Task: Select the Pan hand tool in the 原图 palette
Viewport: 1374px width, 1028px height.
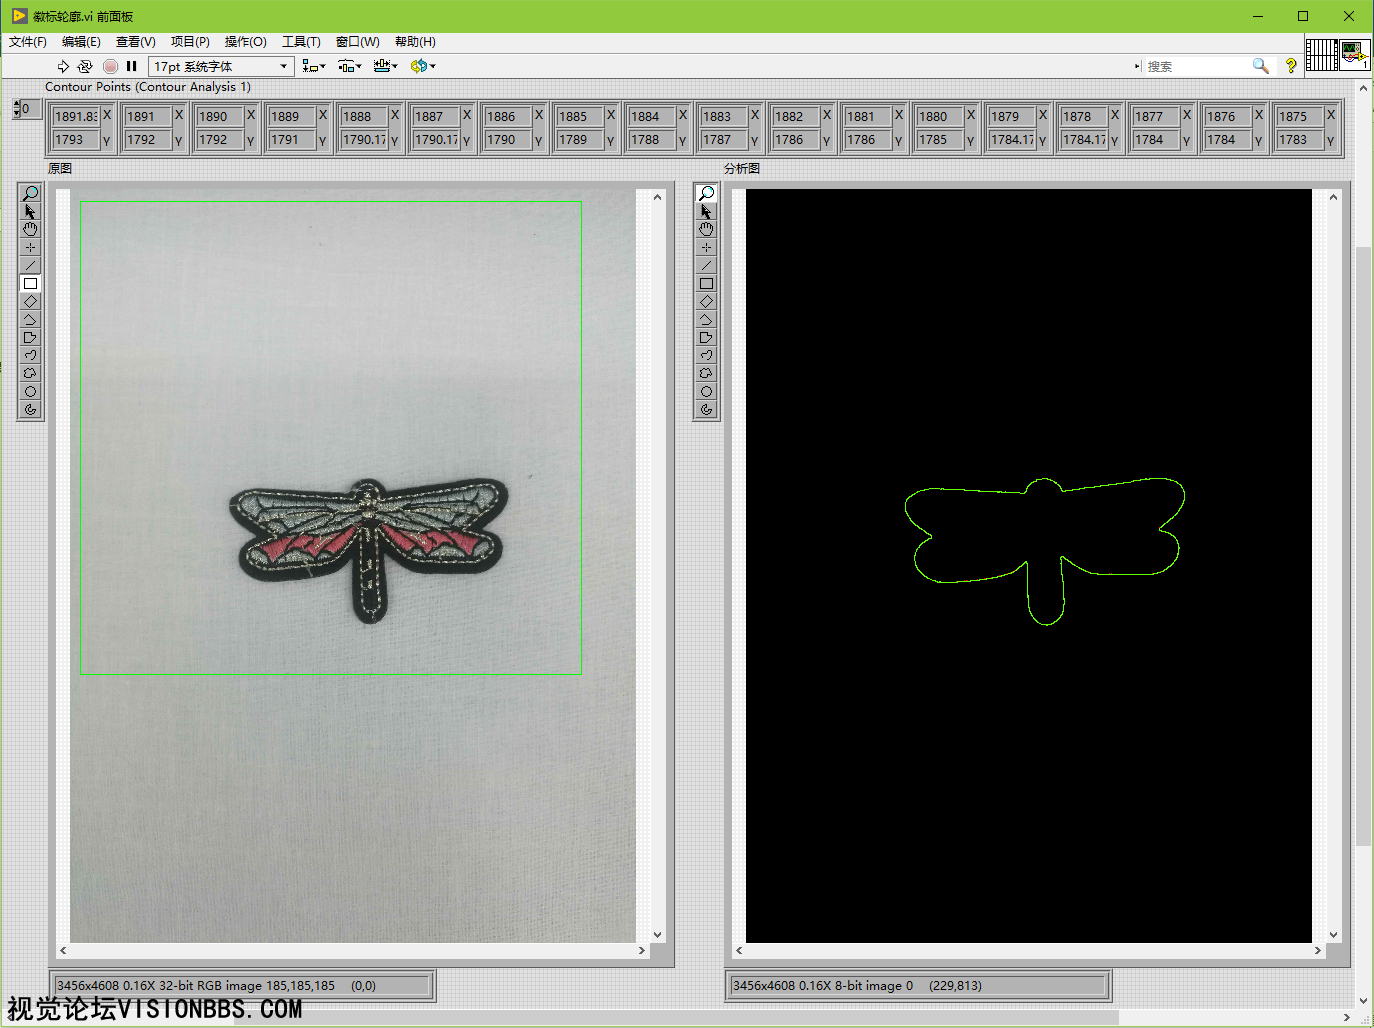Action: 30,229
